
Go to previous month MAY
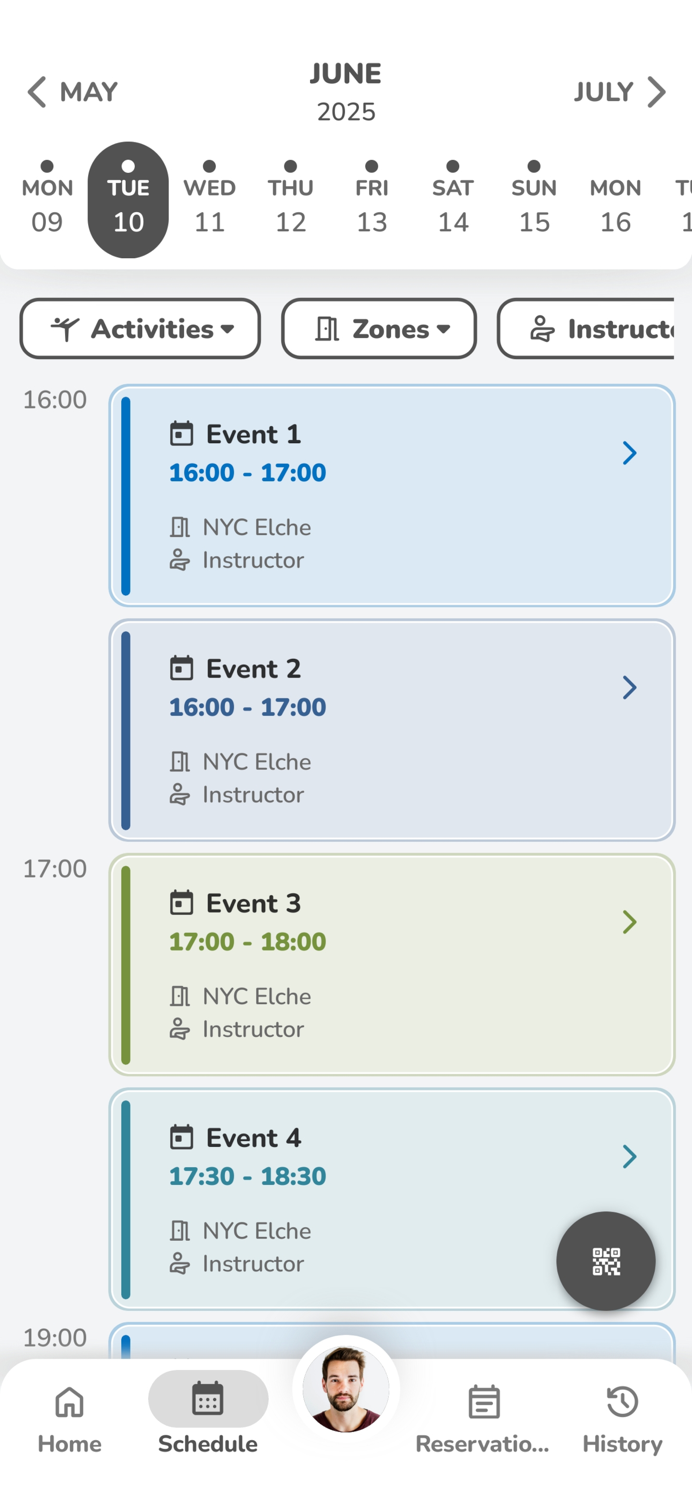(72, 92)
